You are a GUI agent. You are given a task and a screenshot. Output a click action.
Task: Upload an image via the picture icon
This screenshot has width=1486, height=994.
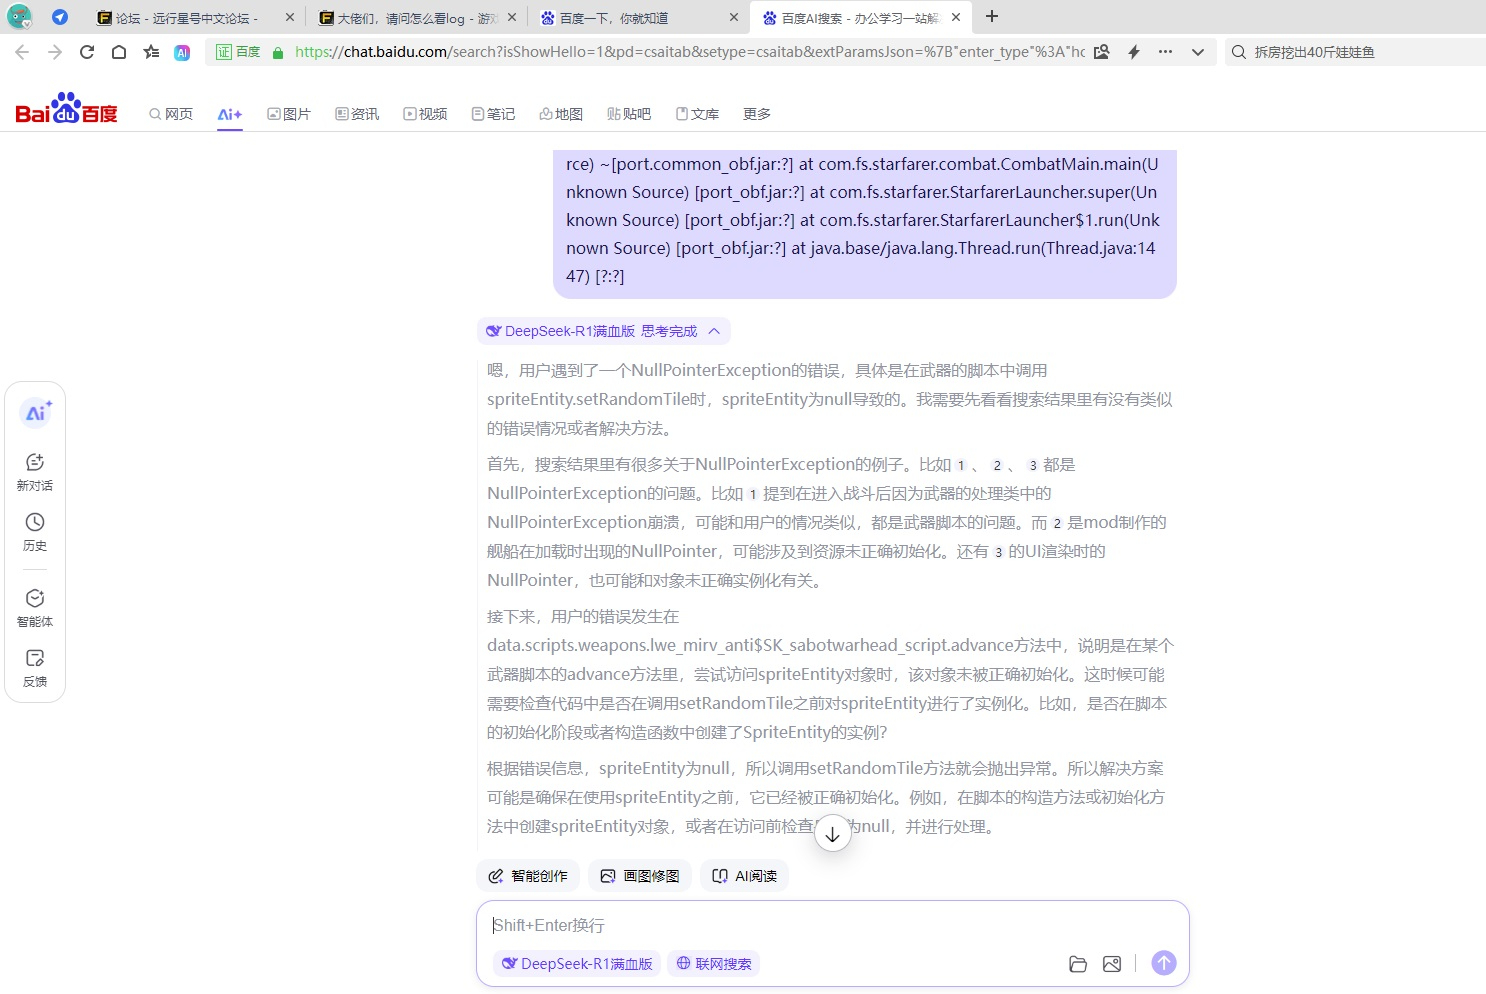point(1111,963)
